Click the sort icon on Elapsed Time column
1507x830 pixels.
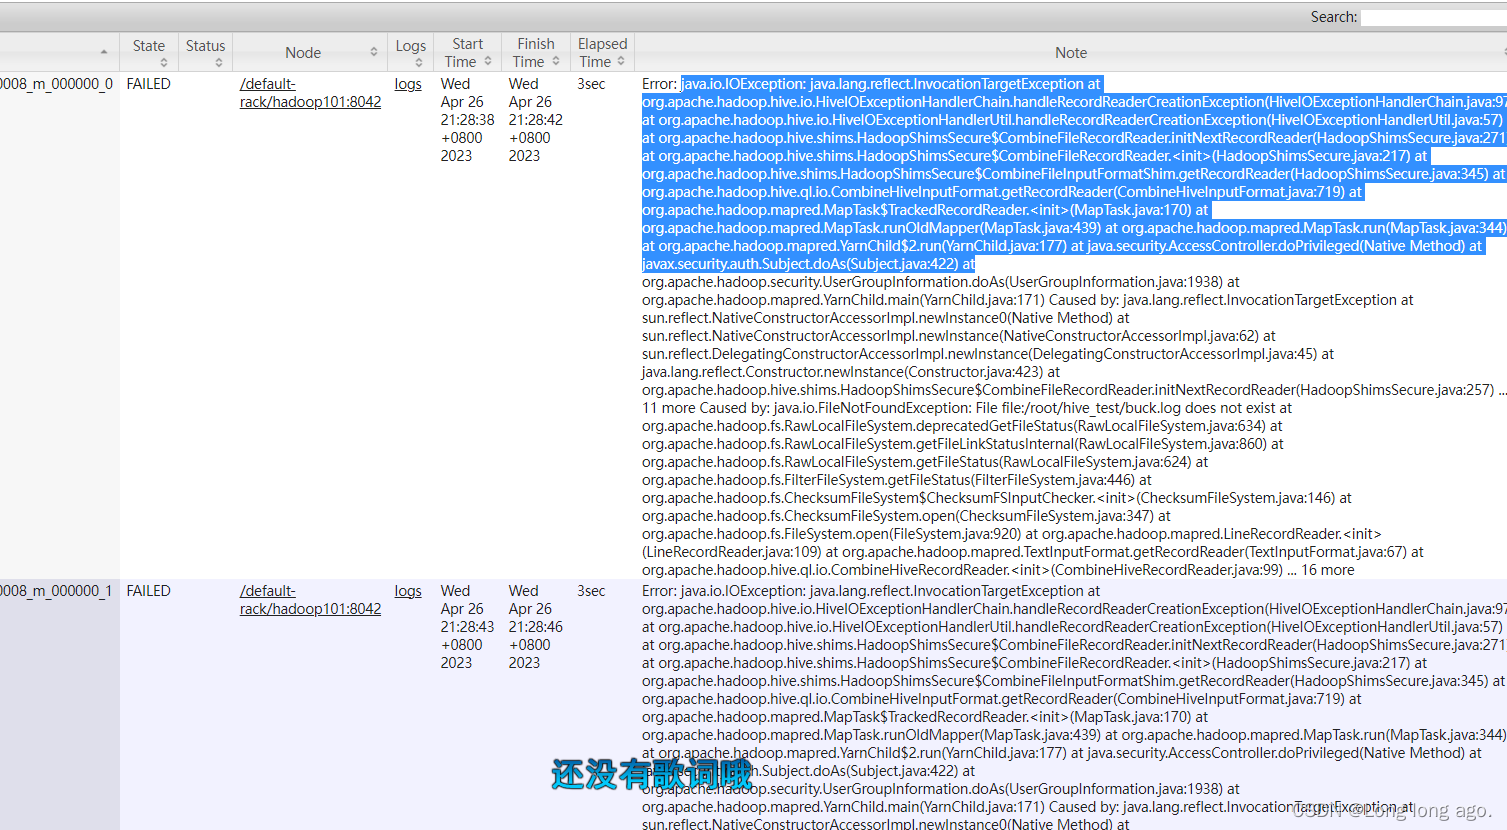620,61
